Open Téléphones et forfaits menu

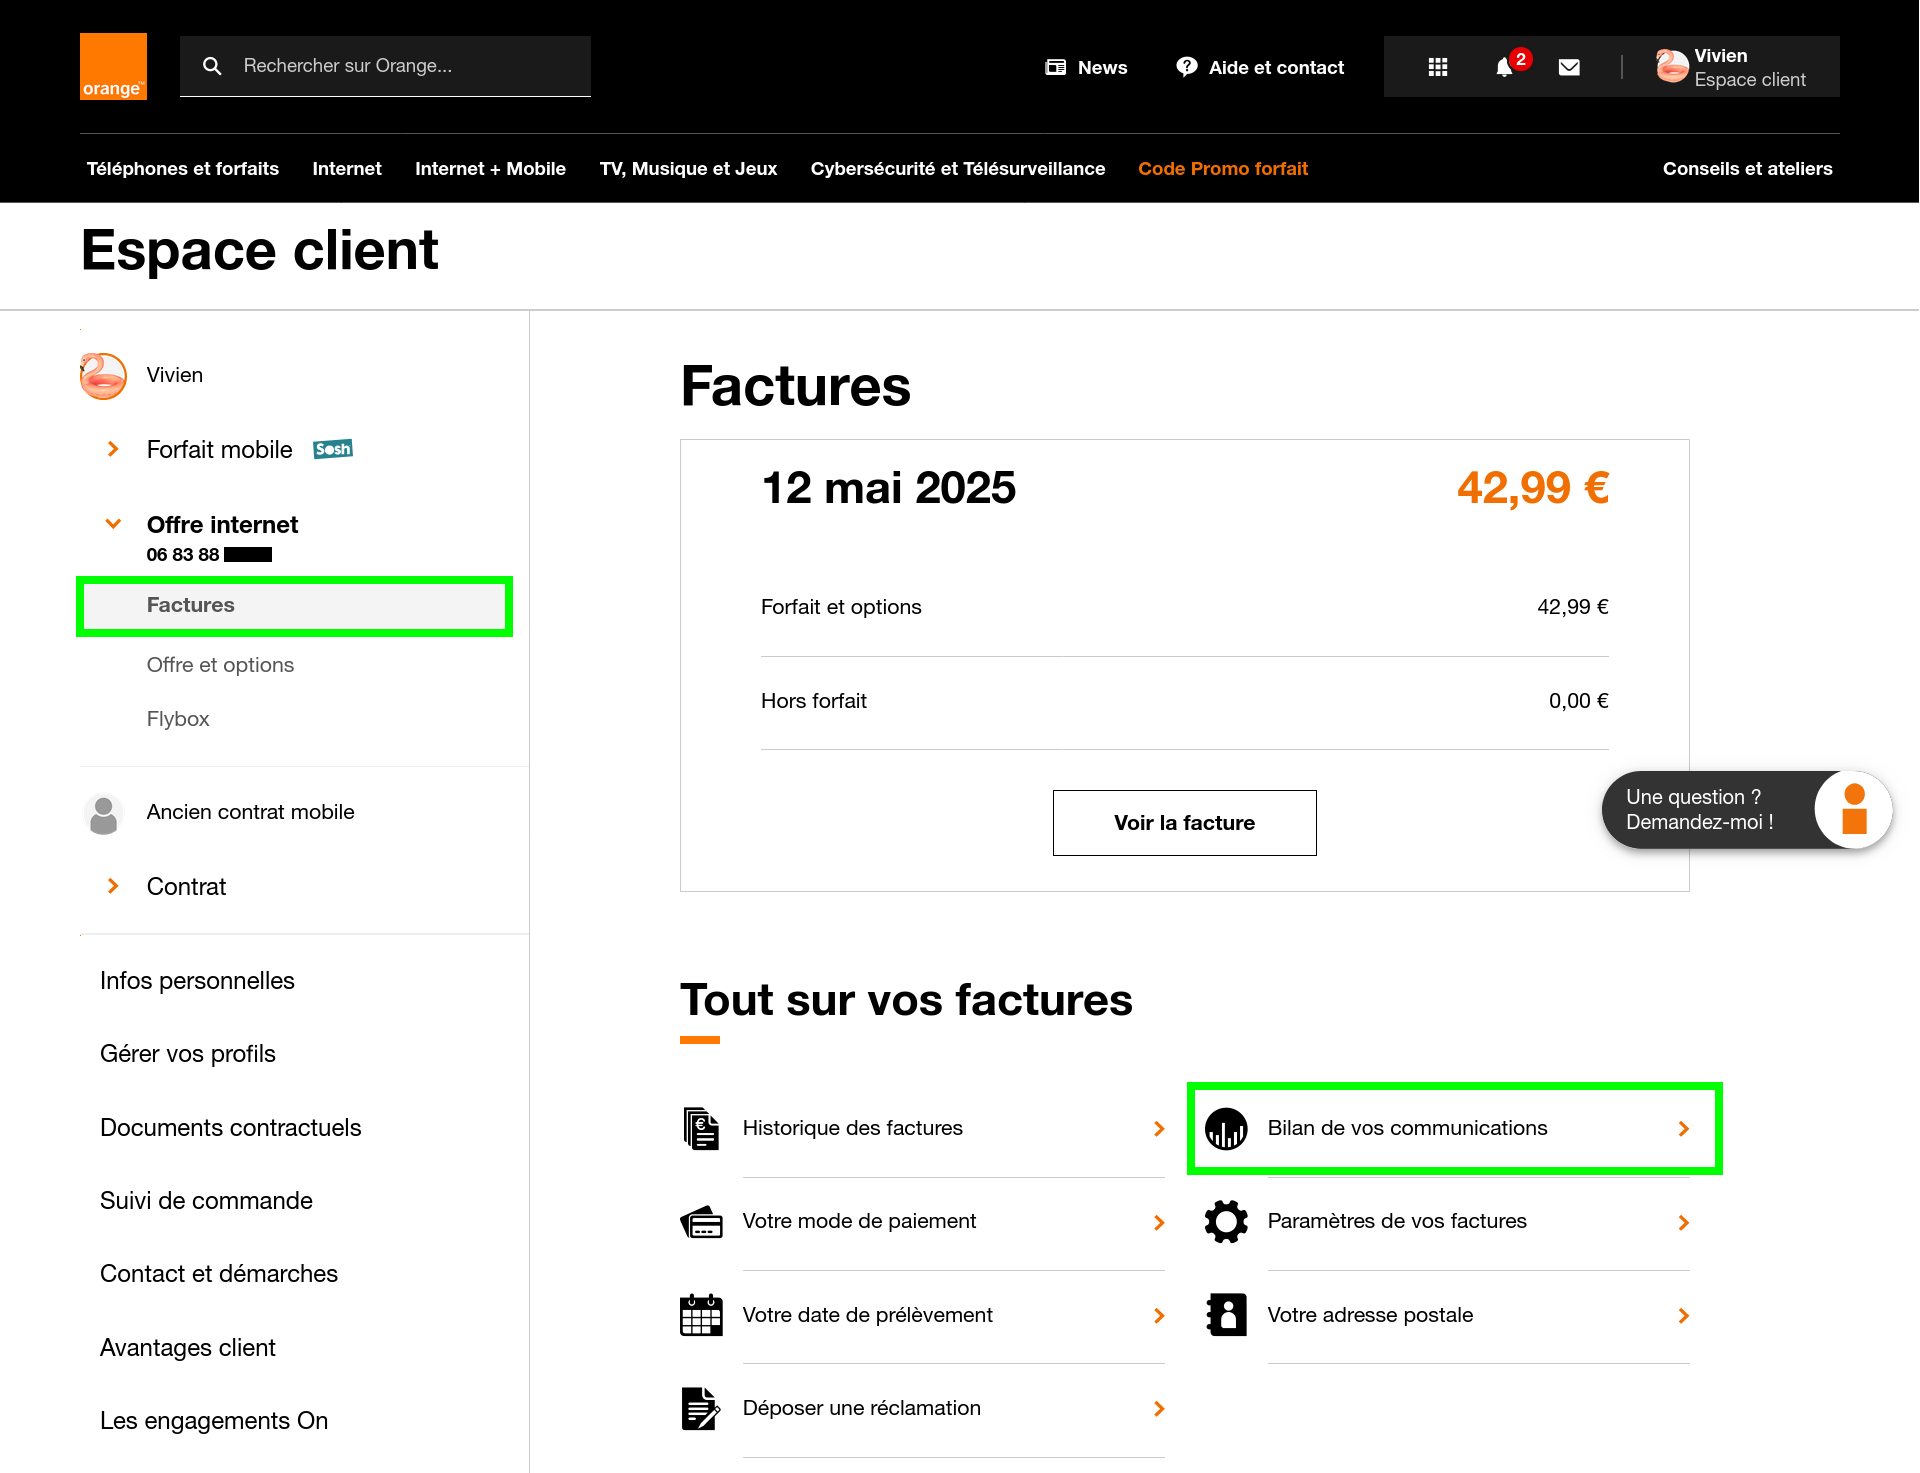[x=183, y=168]
